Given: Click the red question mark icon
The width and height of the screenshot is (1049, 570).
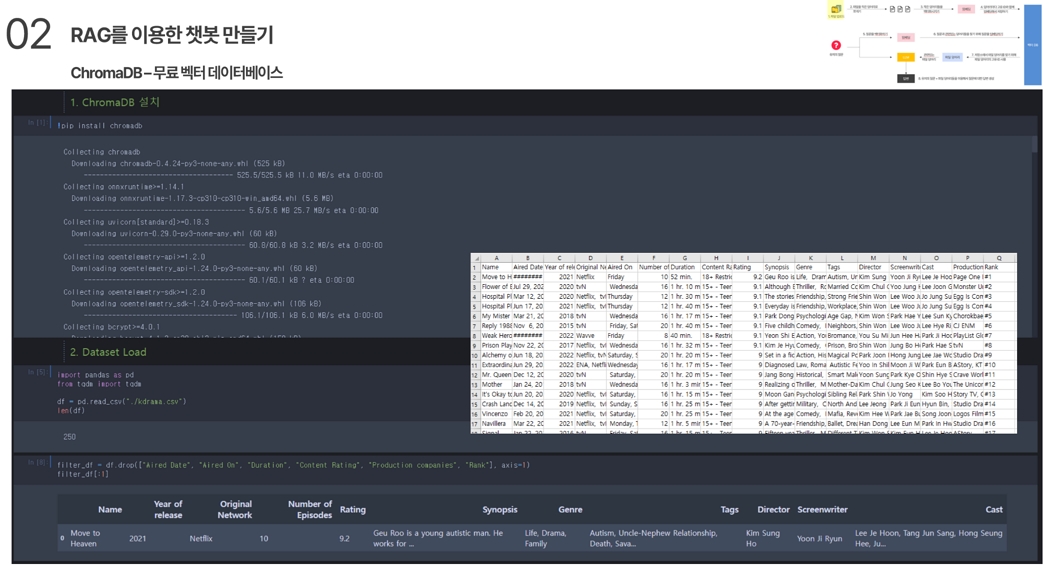Looking at the screenshot, I should click(836, 45).
